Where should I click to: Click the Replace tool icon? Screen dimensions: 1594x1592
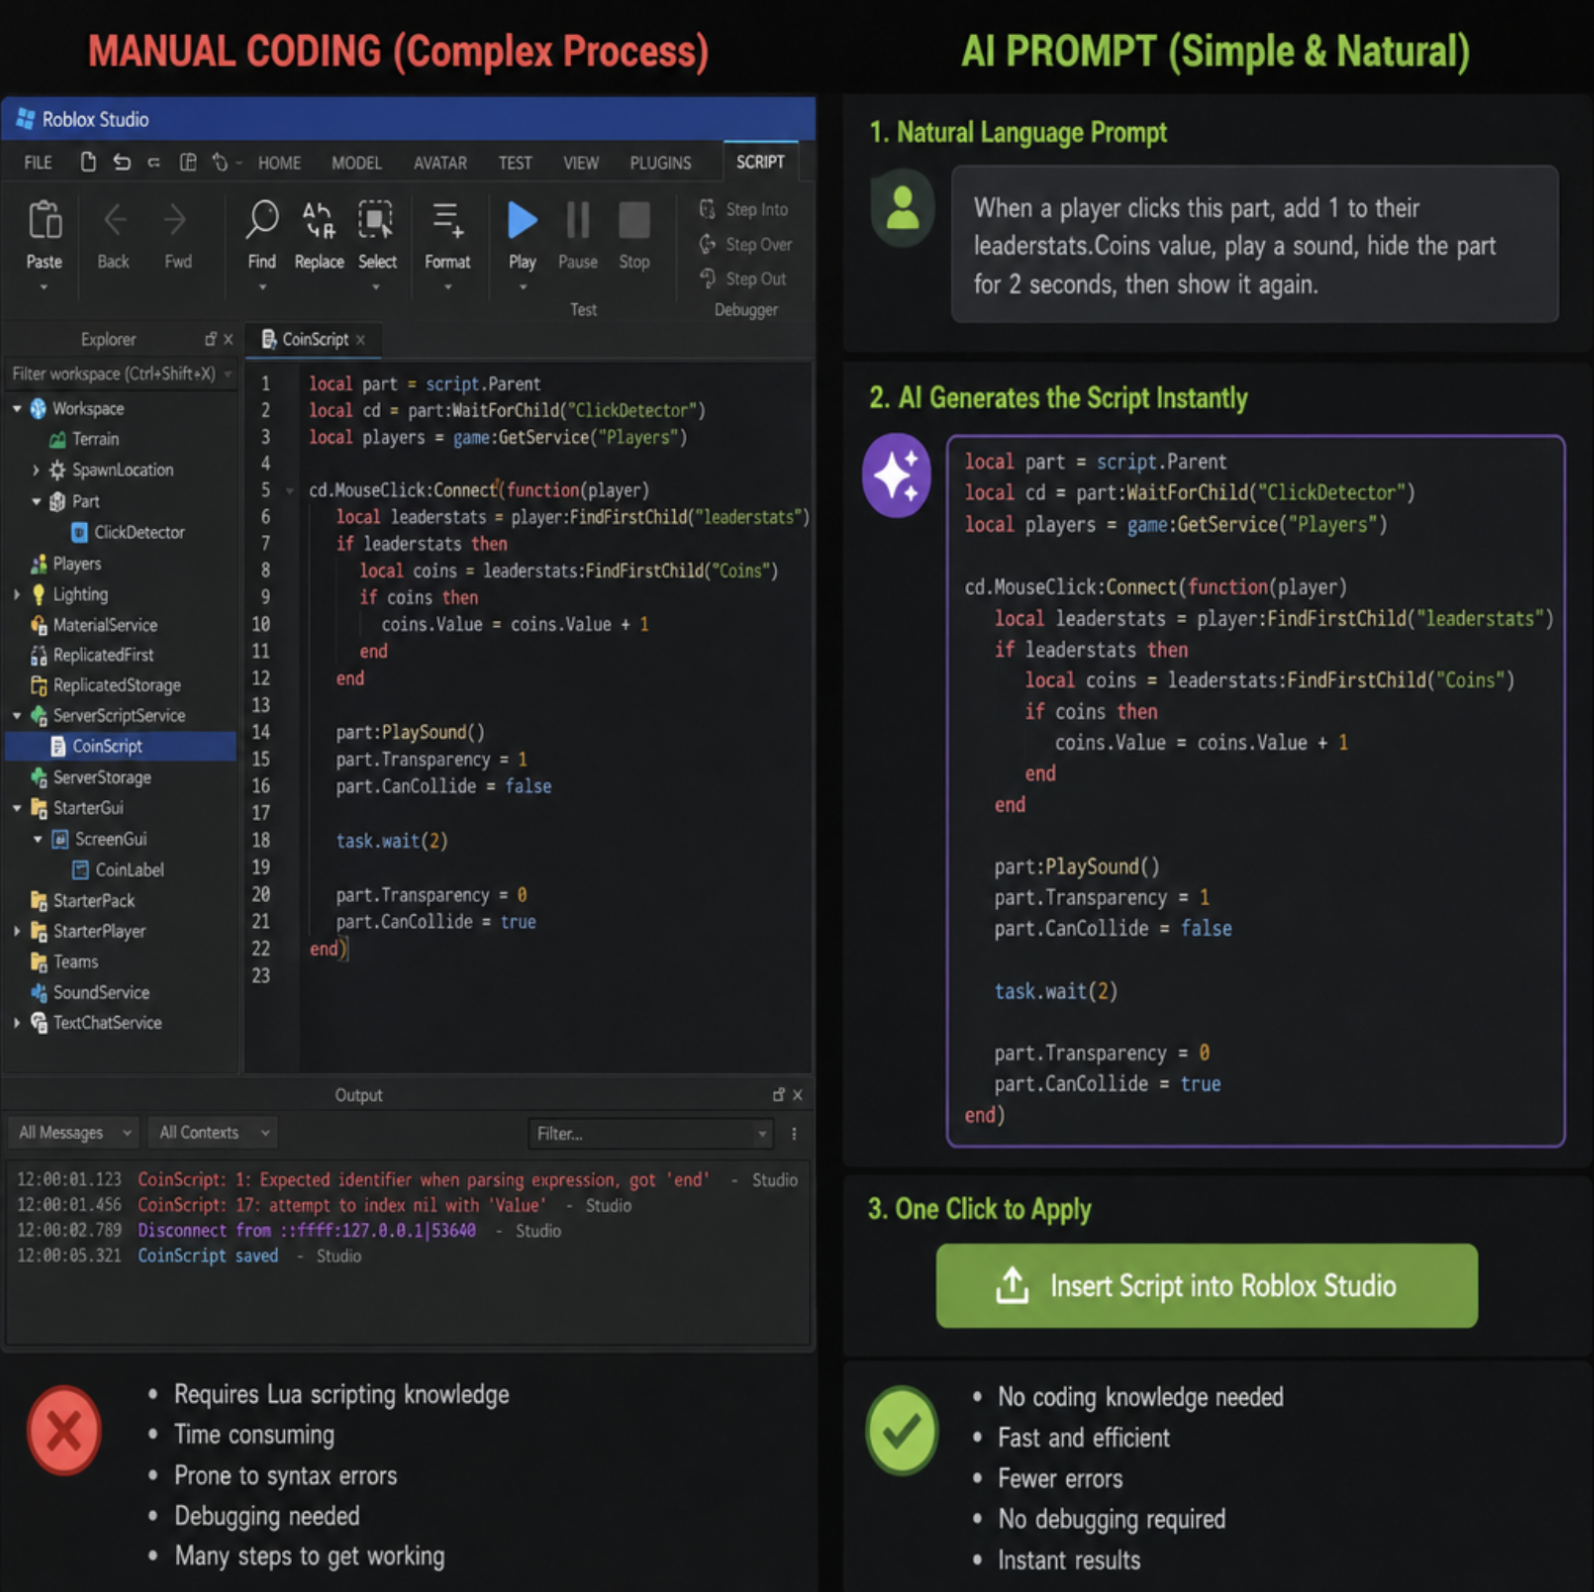click(319, 220)
